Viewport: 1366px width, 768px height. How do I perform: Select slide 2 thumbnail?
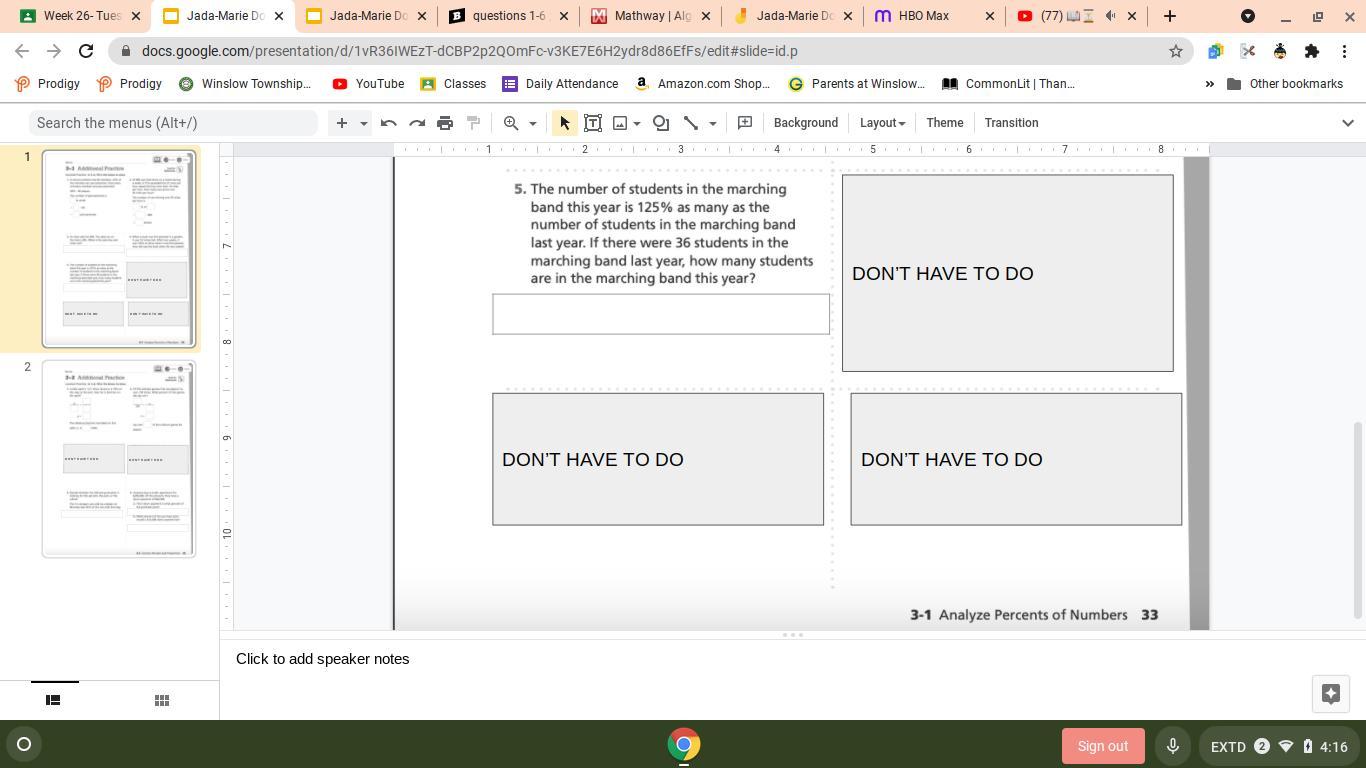pyautogui.click(x=118, y=459)
